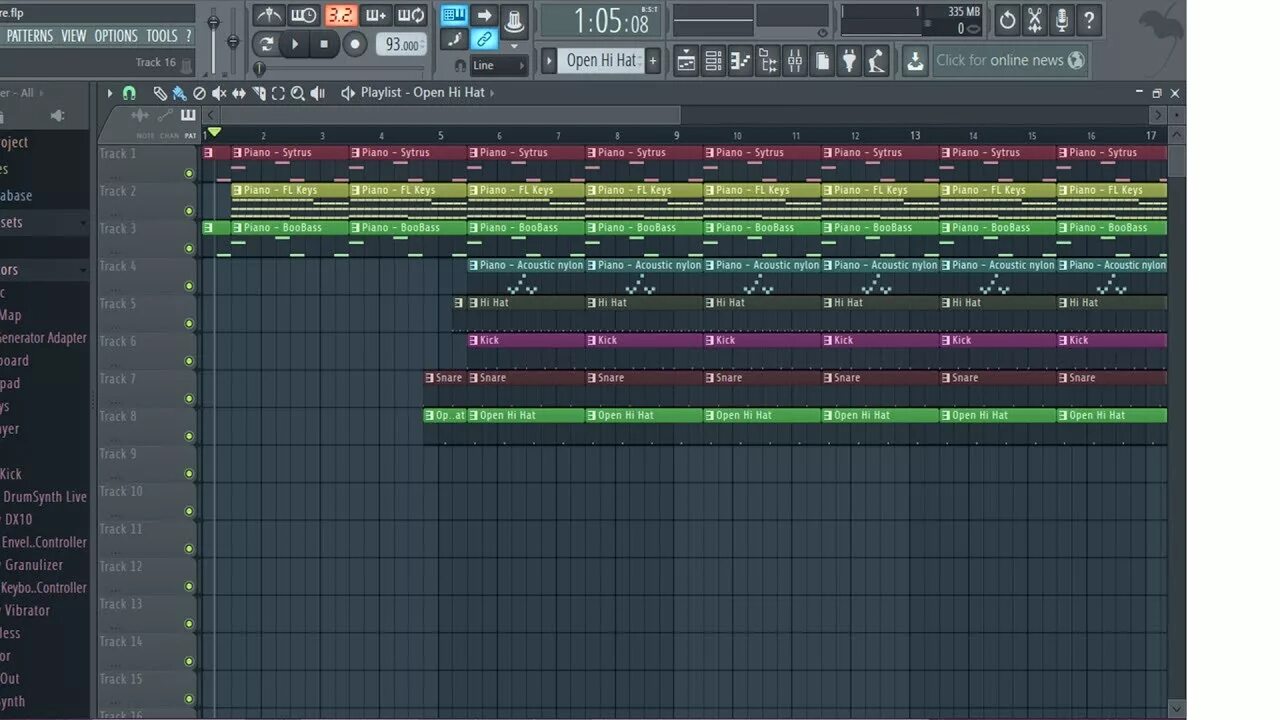1280x720 pixels.
Task: Open the OPTIONS menu
Action: pos(116,36)
